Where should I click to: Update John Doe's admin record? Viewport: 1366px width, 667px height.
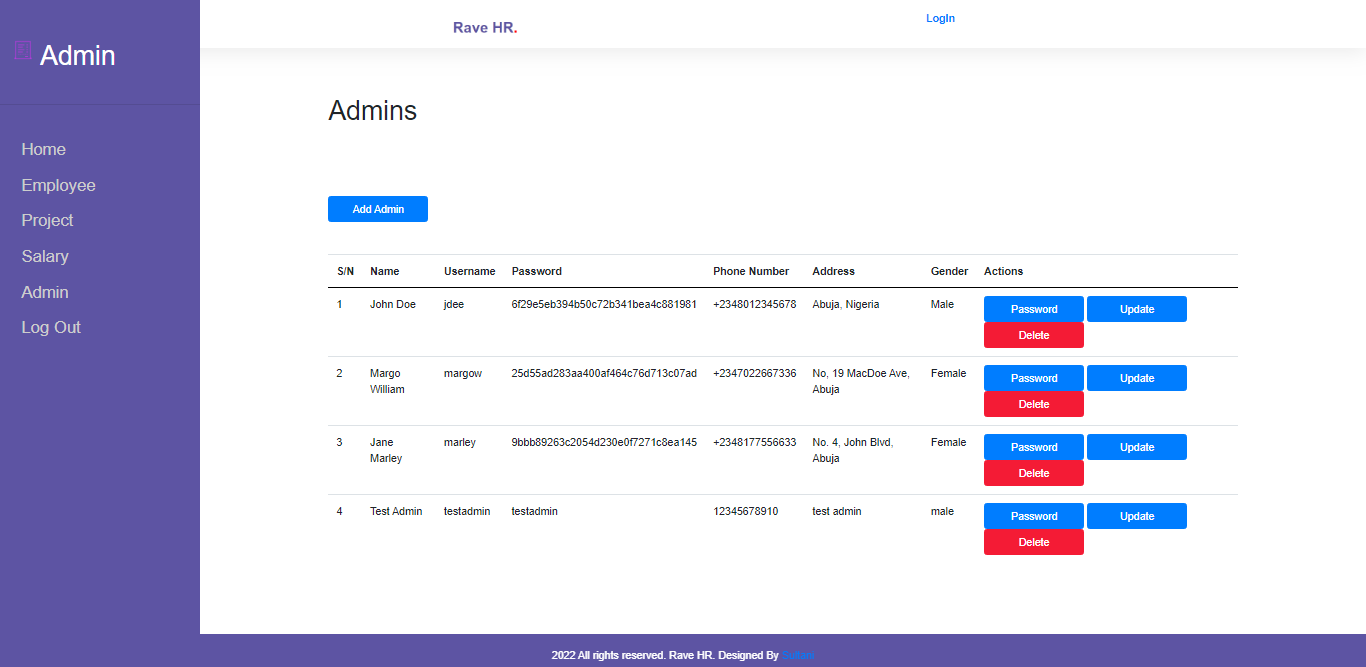pyautogui.click(x=1137, y=309)
